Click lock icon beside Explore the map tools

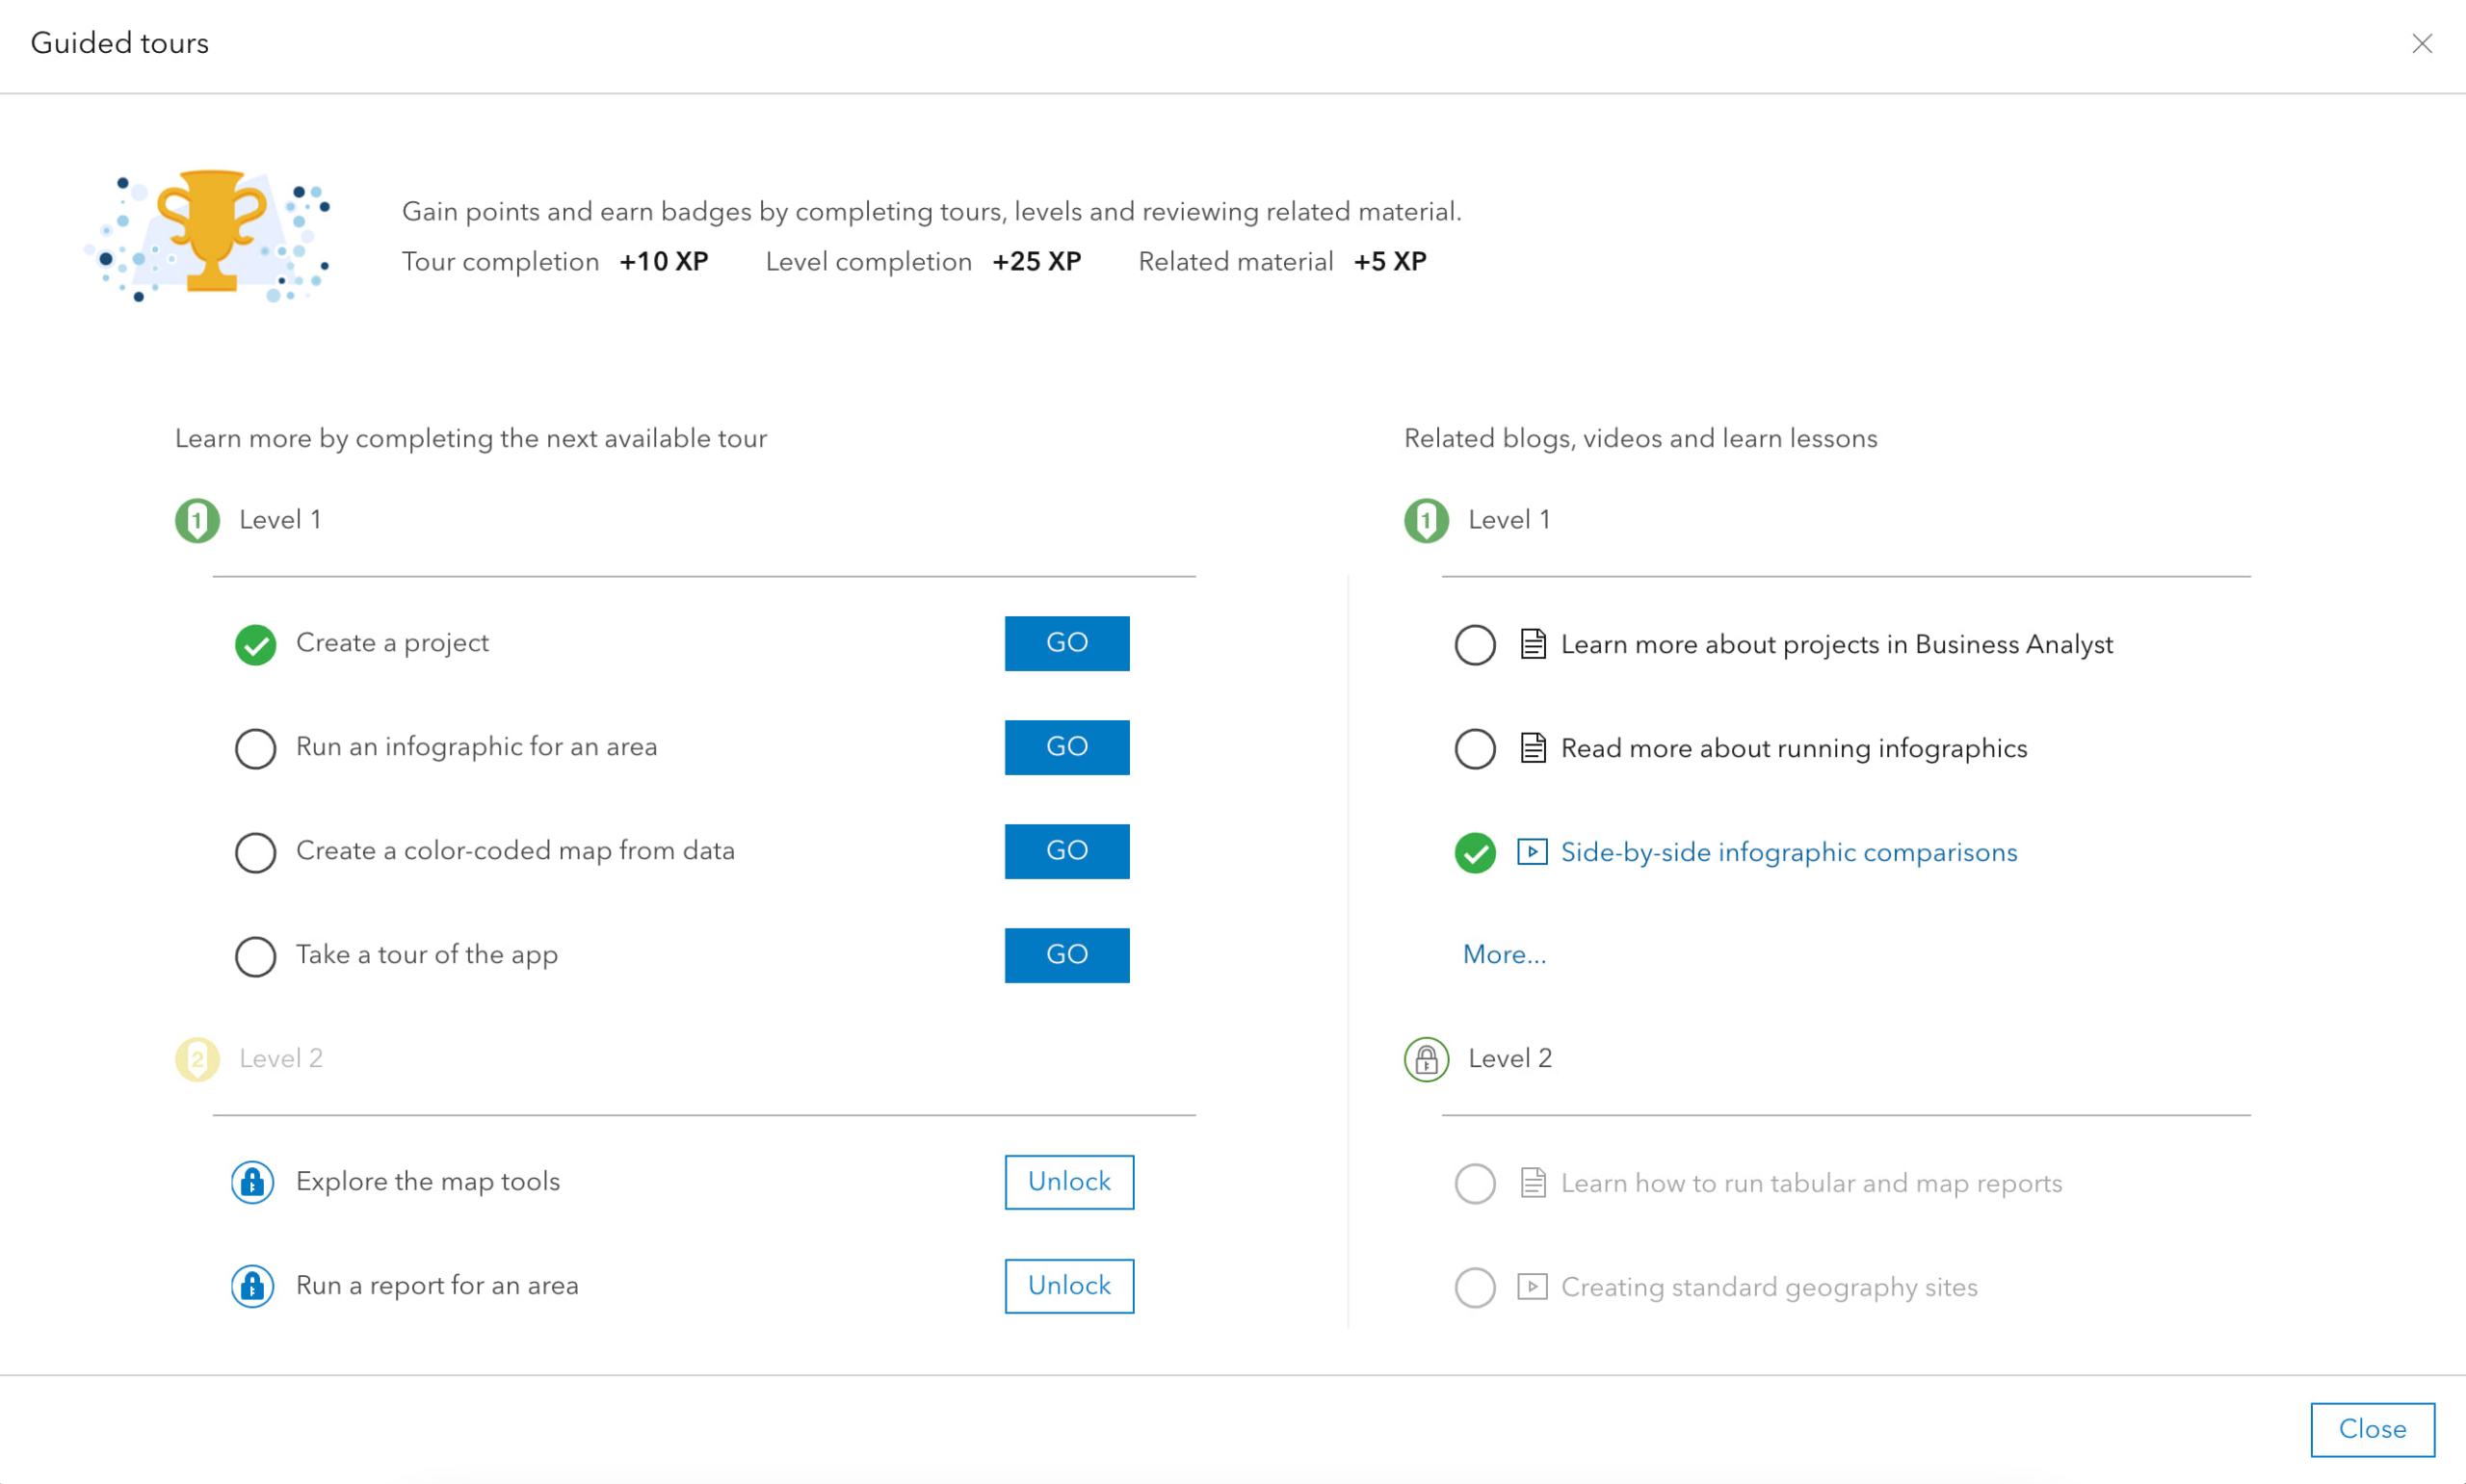(253, 1182)
